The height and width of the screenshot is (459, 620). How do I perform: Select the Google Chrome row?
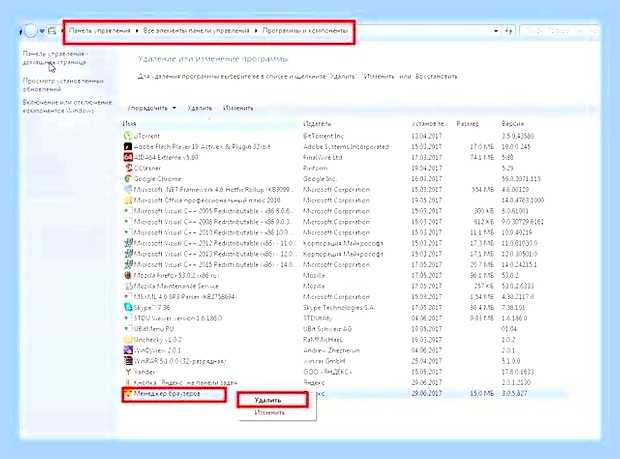[346, 179]
